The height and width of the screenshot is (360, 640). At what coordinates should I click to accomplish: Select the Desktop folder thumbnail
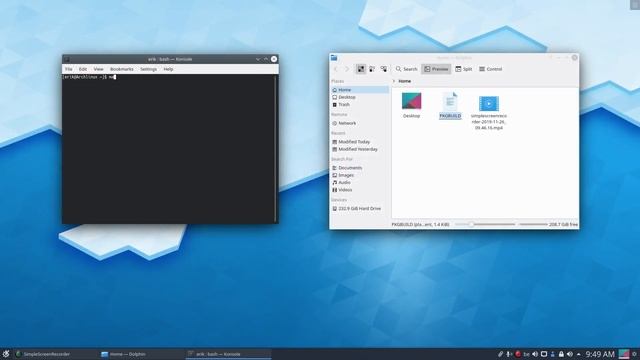[411, 101]
